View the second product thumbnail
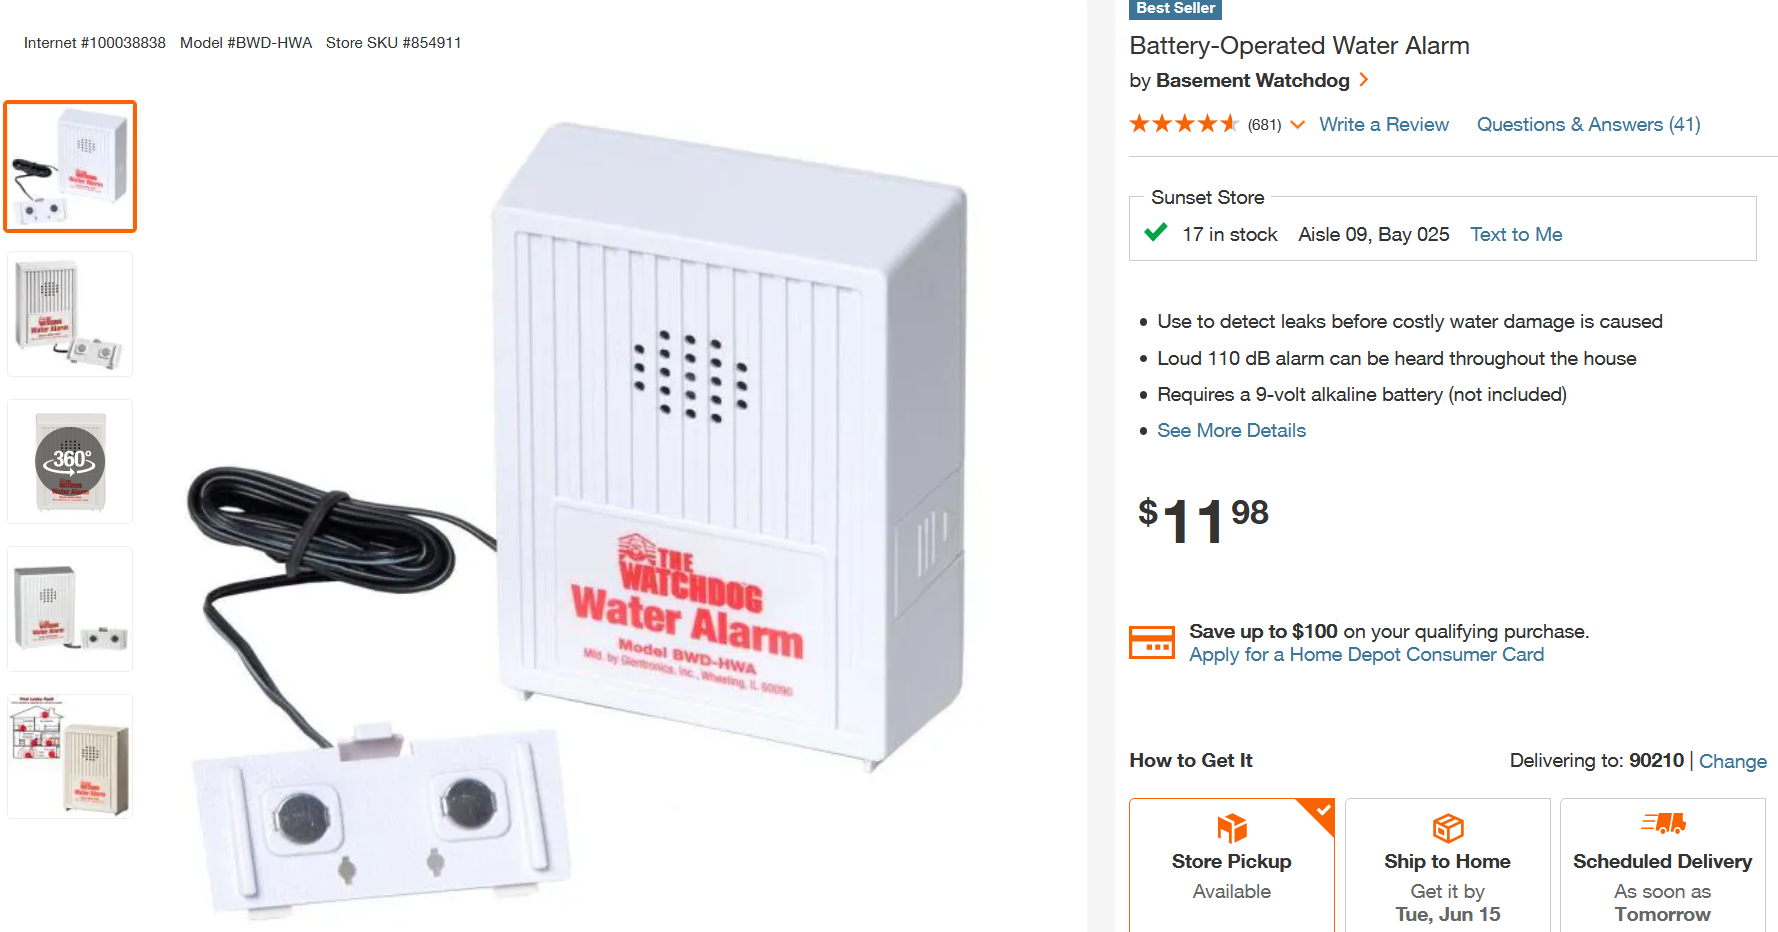The height and width of the screenshot is (932, 1778). 69,313
